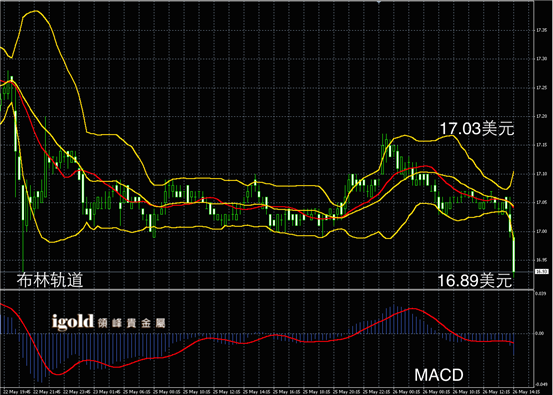Image resolution: width=553 pixels, height=395 pixels.
Task: Click the 0.039 MACD scale label
Action: (541, 293)
